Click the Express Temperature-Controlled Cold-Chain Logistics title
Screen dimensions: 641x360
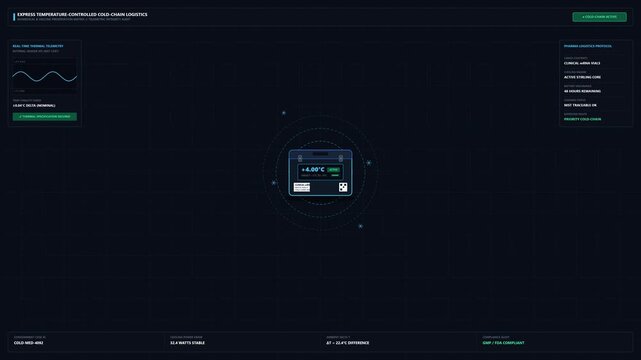click(x=82, y=14)
